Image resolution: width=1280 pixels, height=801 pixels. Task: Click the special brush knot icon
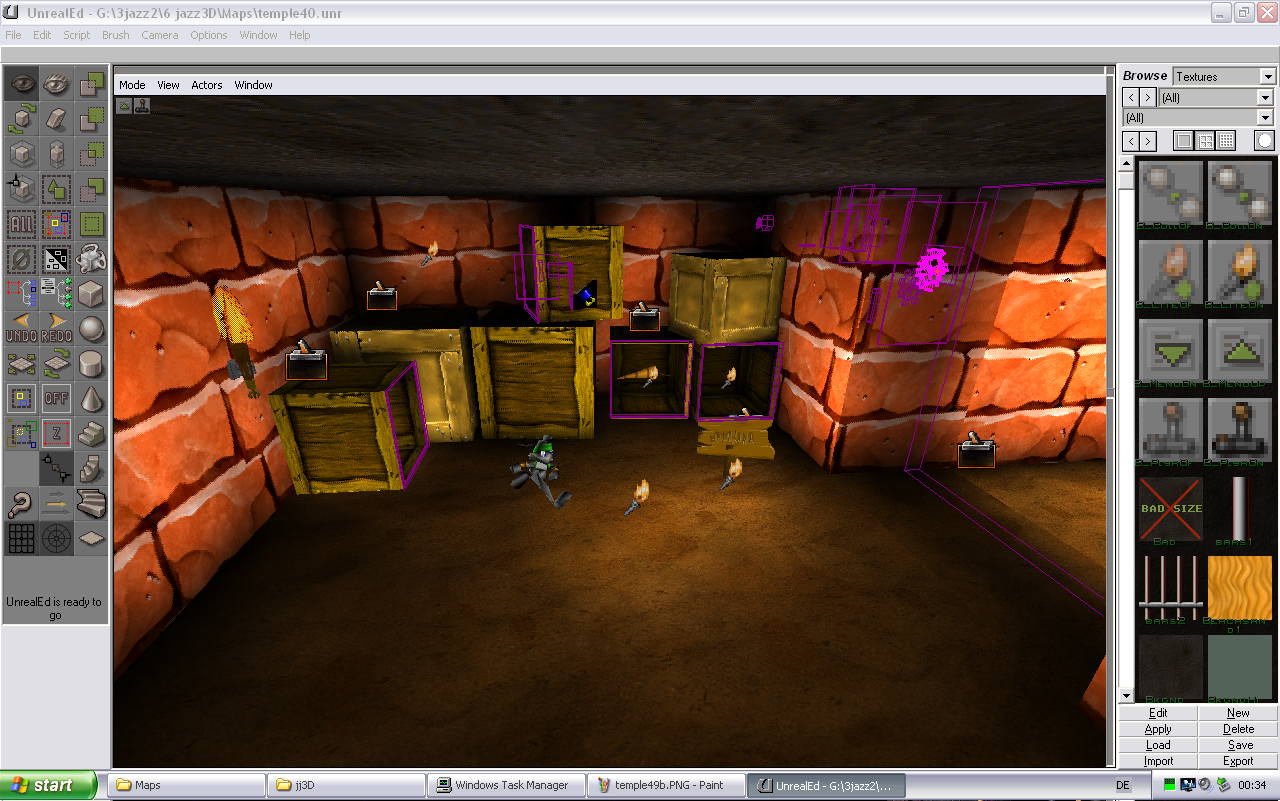pos(92,259)
